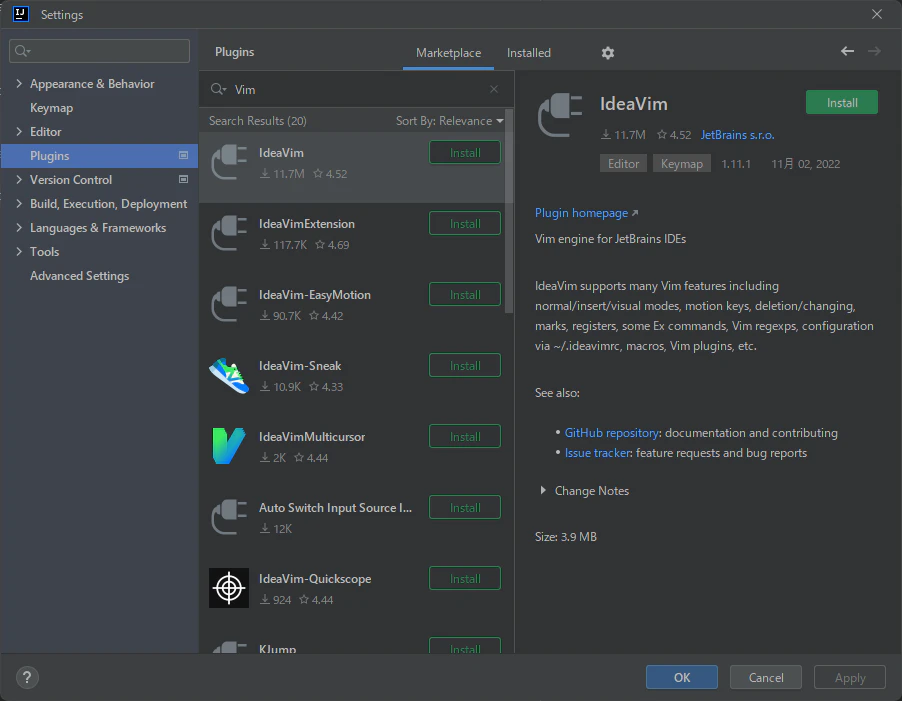
Task: Click the Size: 3.9 MB text
Action: click(565, 537)
